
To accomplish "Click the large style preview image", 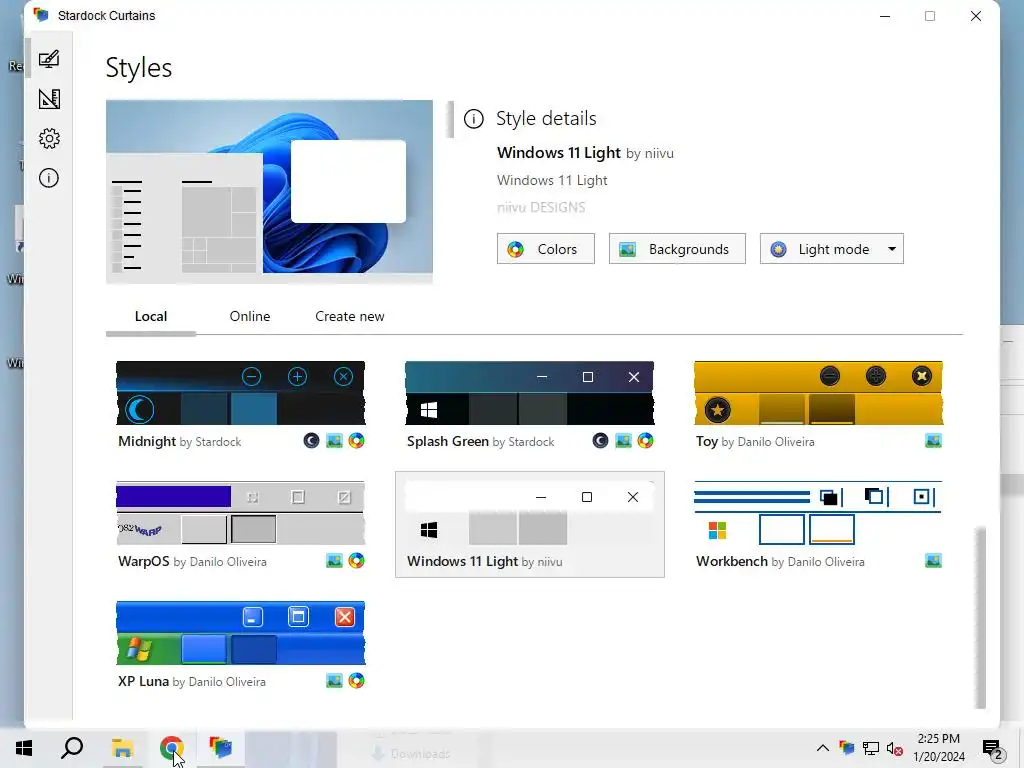I will tap(269, 191).
